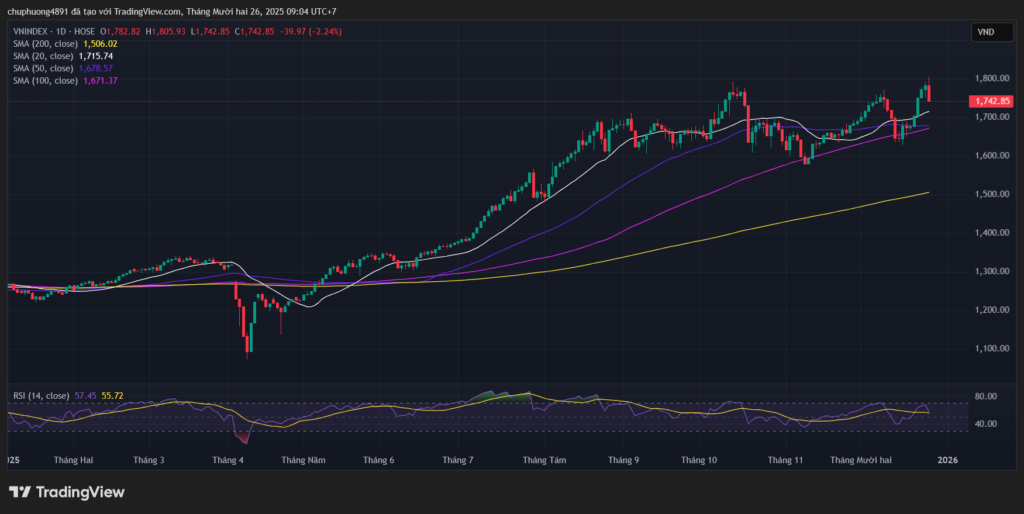Screen dimensions: 1024x514
Task: Click the Tháng Mười hai time axis label
Action: pos(867,460)
